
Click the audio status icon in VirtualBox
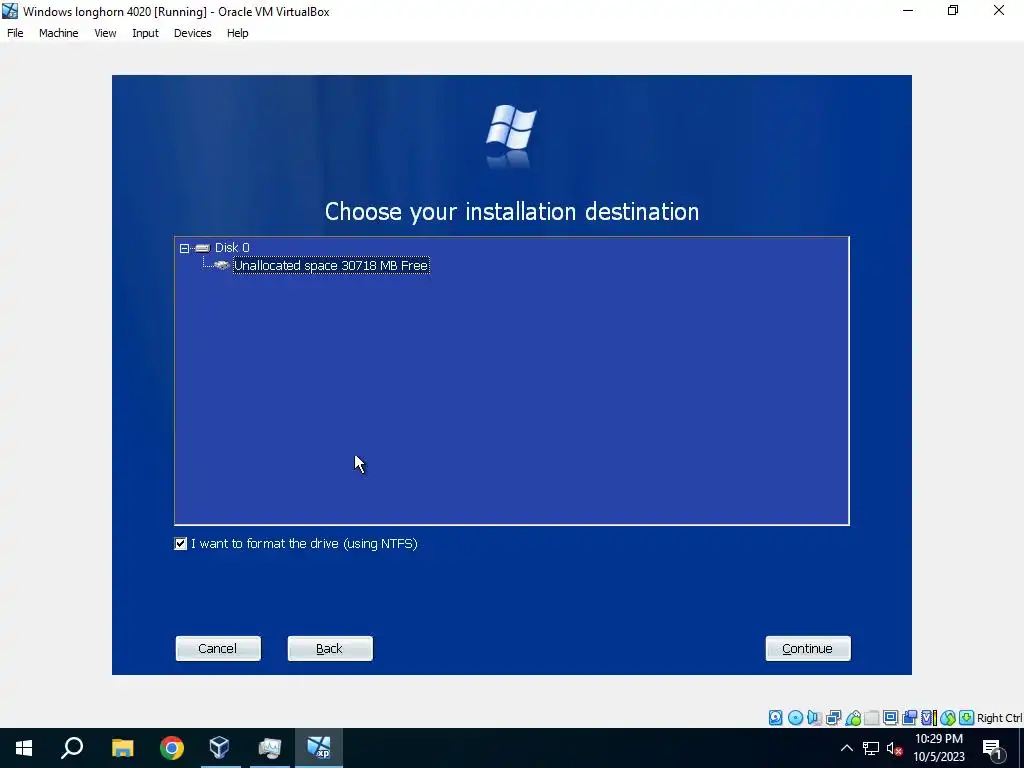point(814,718)
